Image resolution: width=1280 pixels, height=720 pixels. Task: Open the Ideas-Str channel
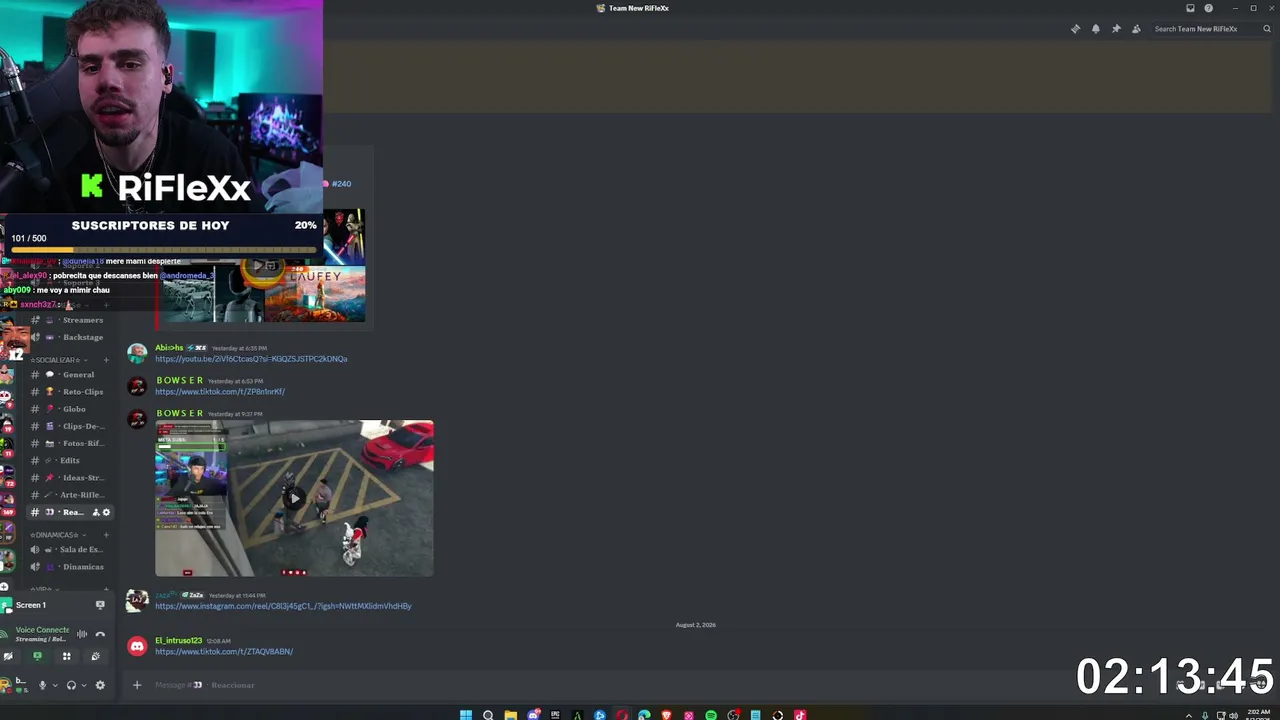click(x=70, y=478)
